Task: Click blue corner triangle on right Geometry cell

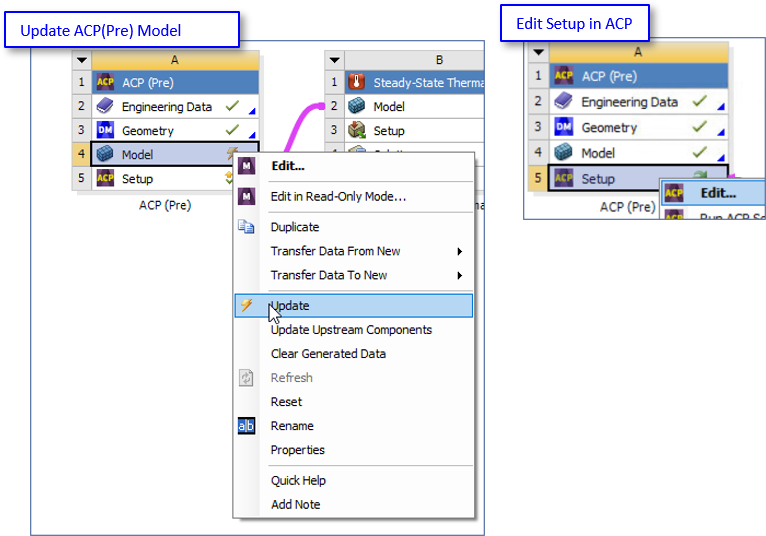Action: pyautogui.click(x=721, y=132)
